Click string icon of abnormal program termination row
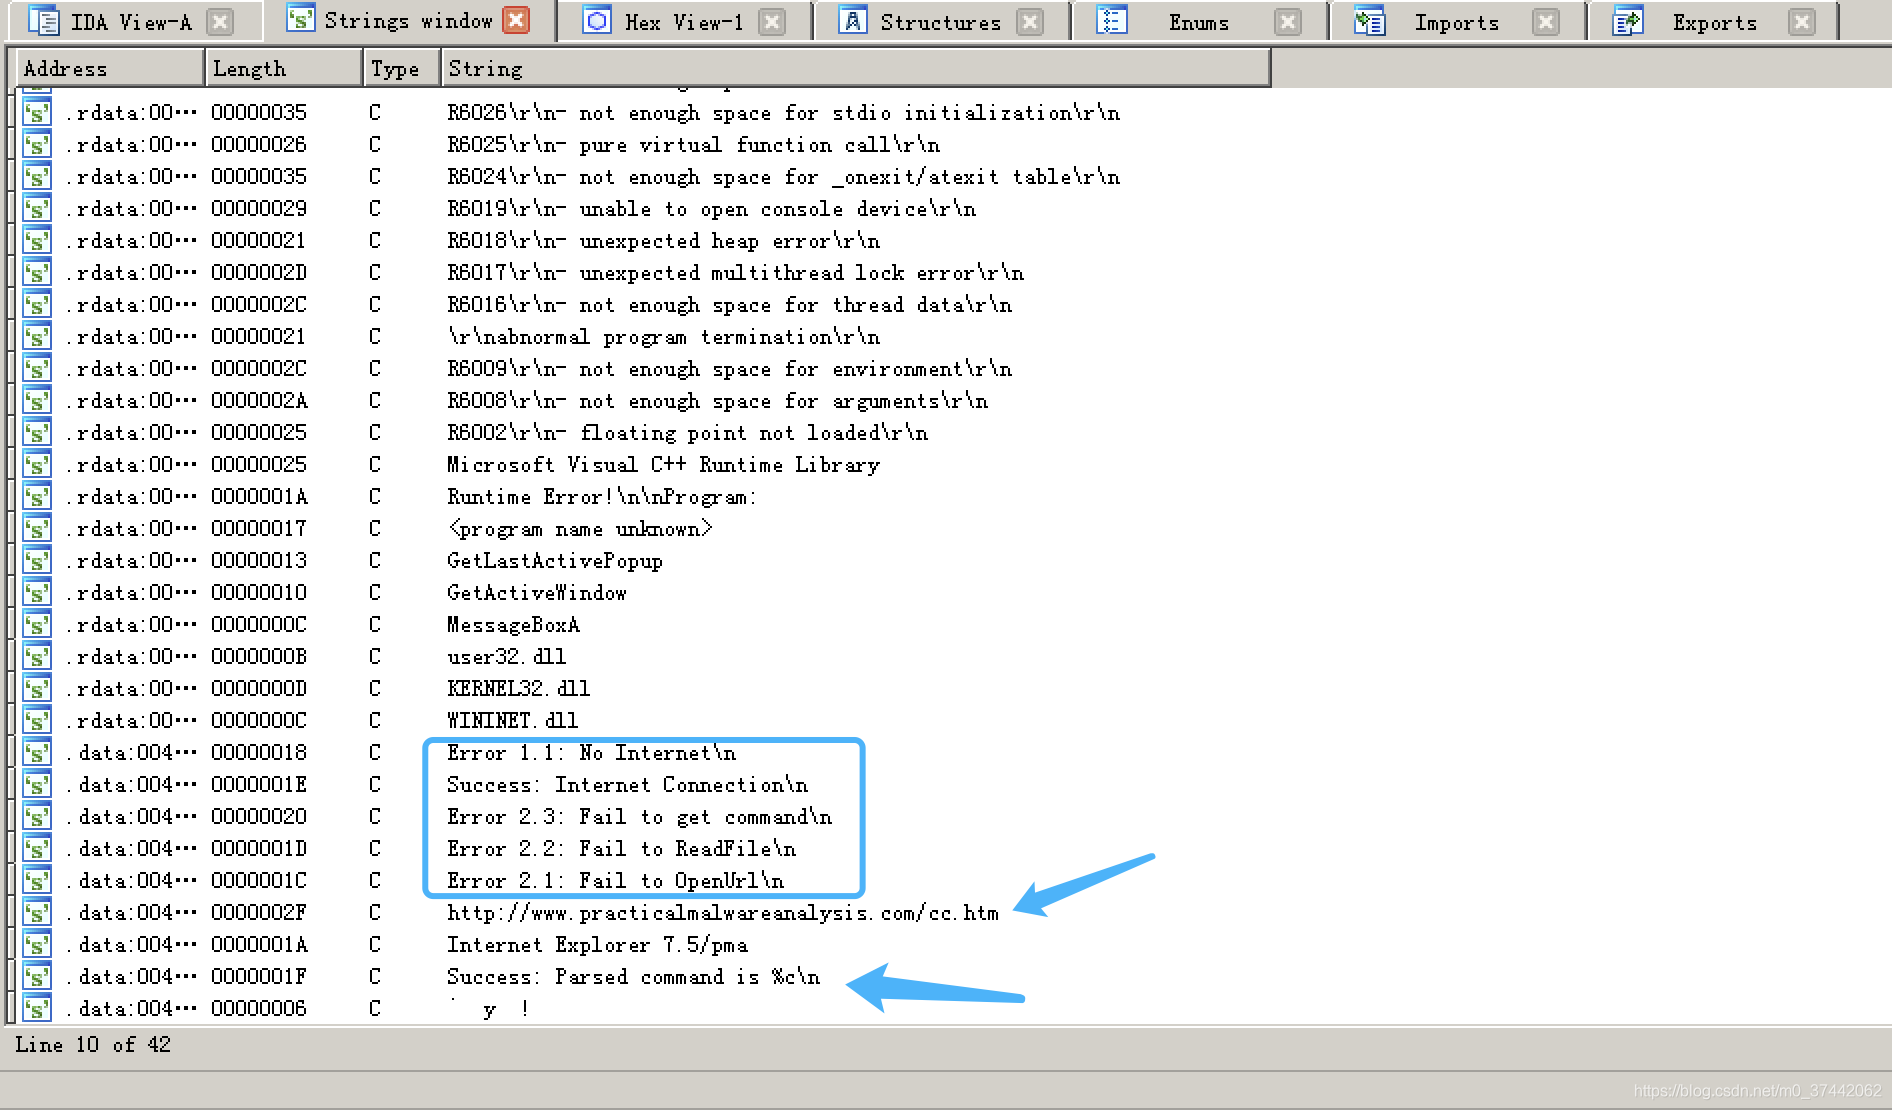This screenshot has height=1110, width=1892. (37, 337)
